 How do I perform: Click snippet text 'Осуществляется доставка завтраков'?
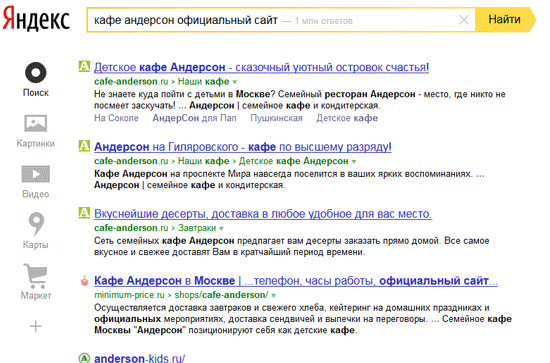coord(173,308)
